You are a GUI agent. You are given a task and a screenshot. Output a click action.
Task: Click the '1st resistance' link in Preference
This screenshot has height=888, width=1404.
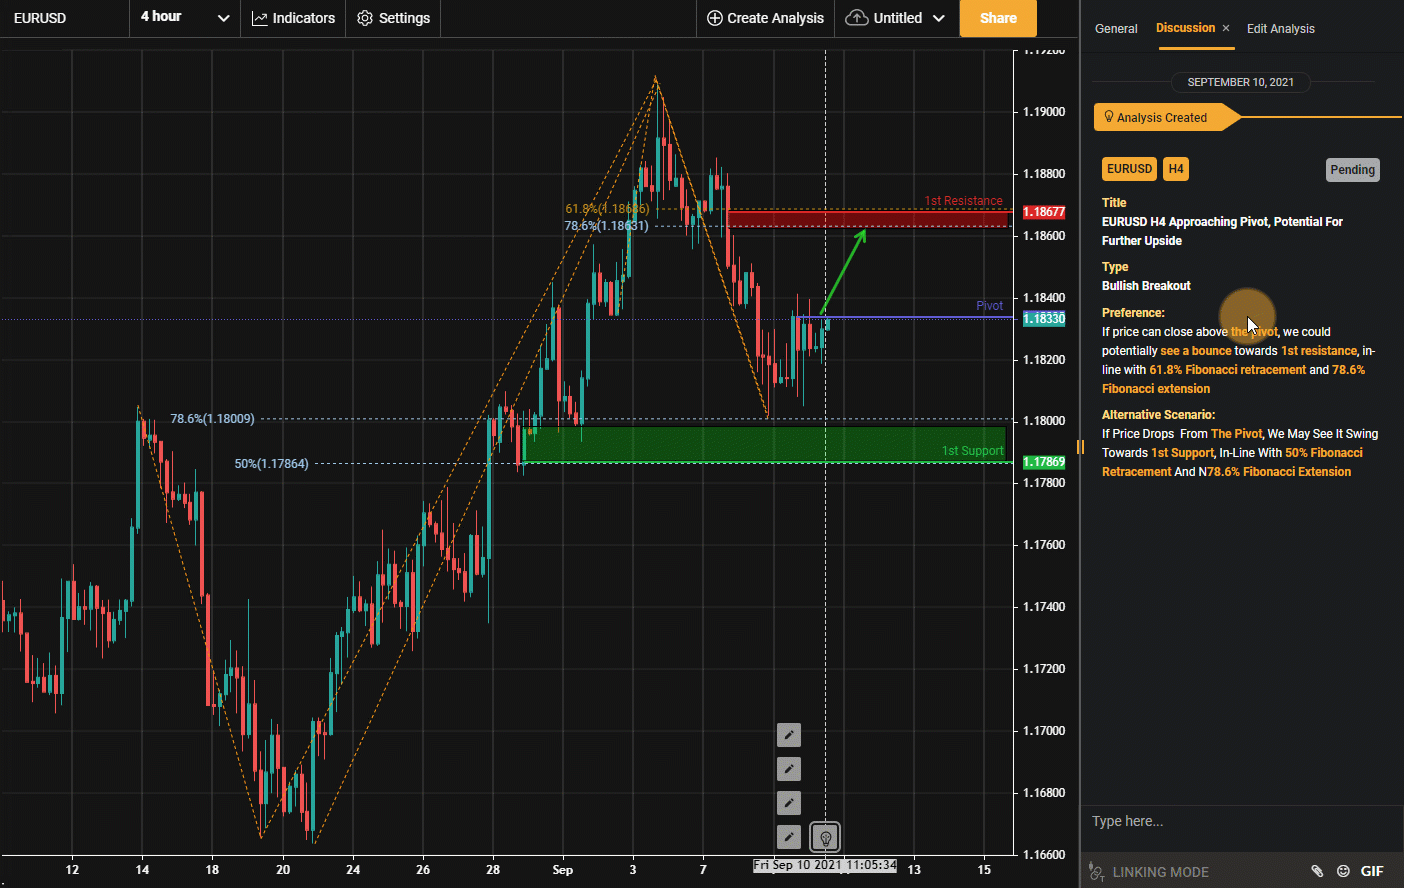click(x=1319, y=351)
